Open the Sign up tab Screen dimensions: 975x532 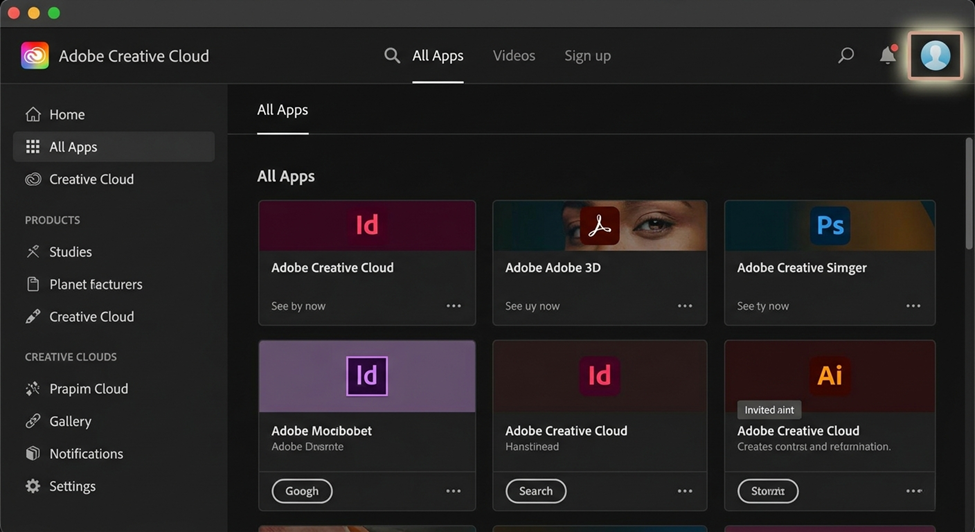pyautogui.click(x=588, y=56)
